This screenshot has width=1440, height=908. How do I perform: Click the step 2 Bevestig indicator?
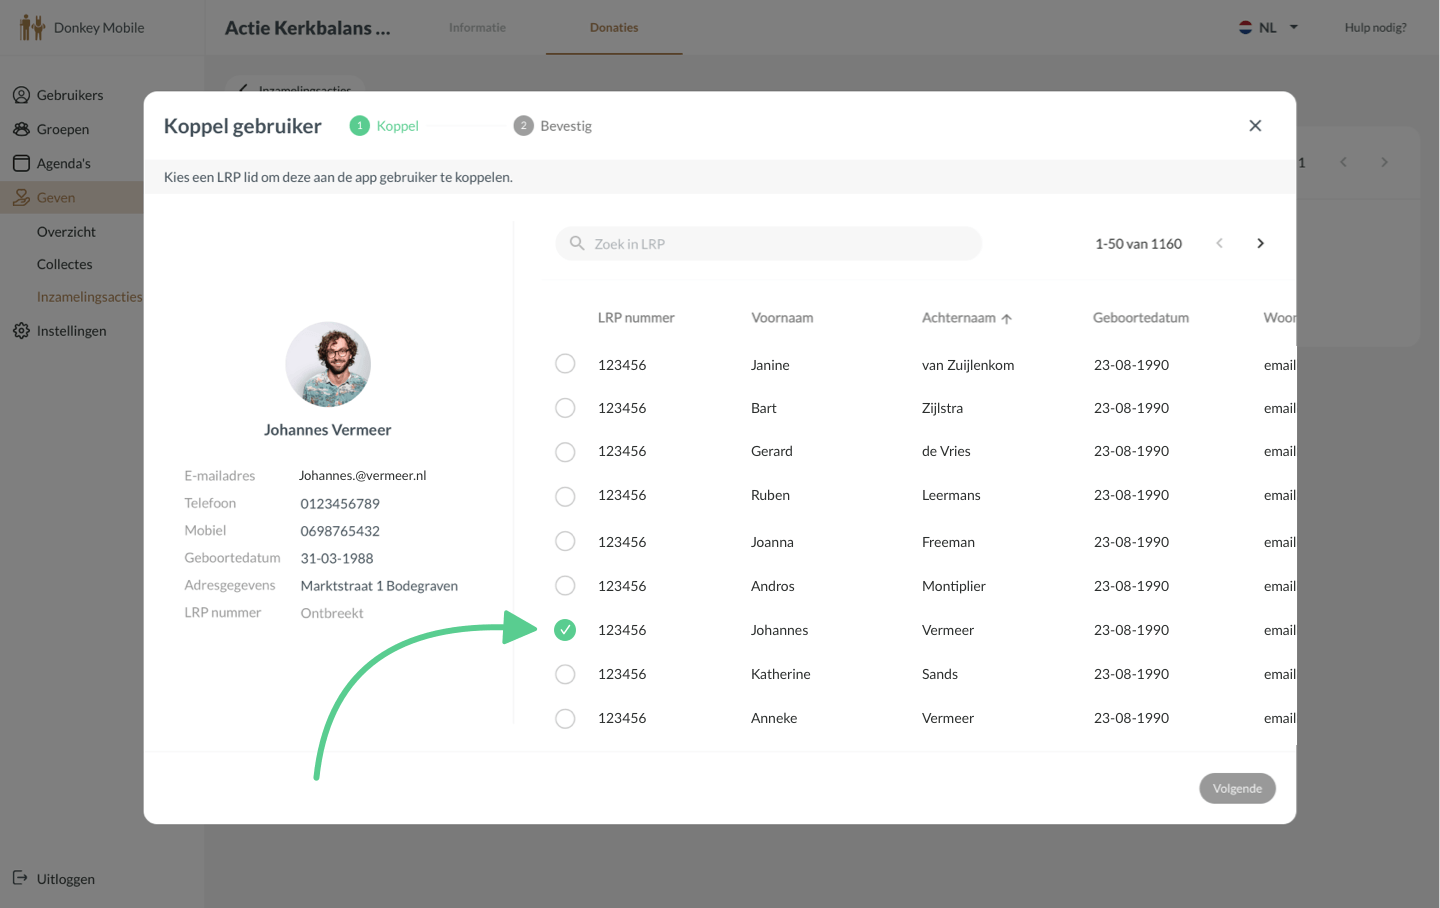point(553,126)
